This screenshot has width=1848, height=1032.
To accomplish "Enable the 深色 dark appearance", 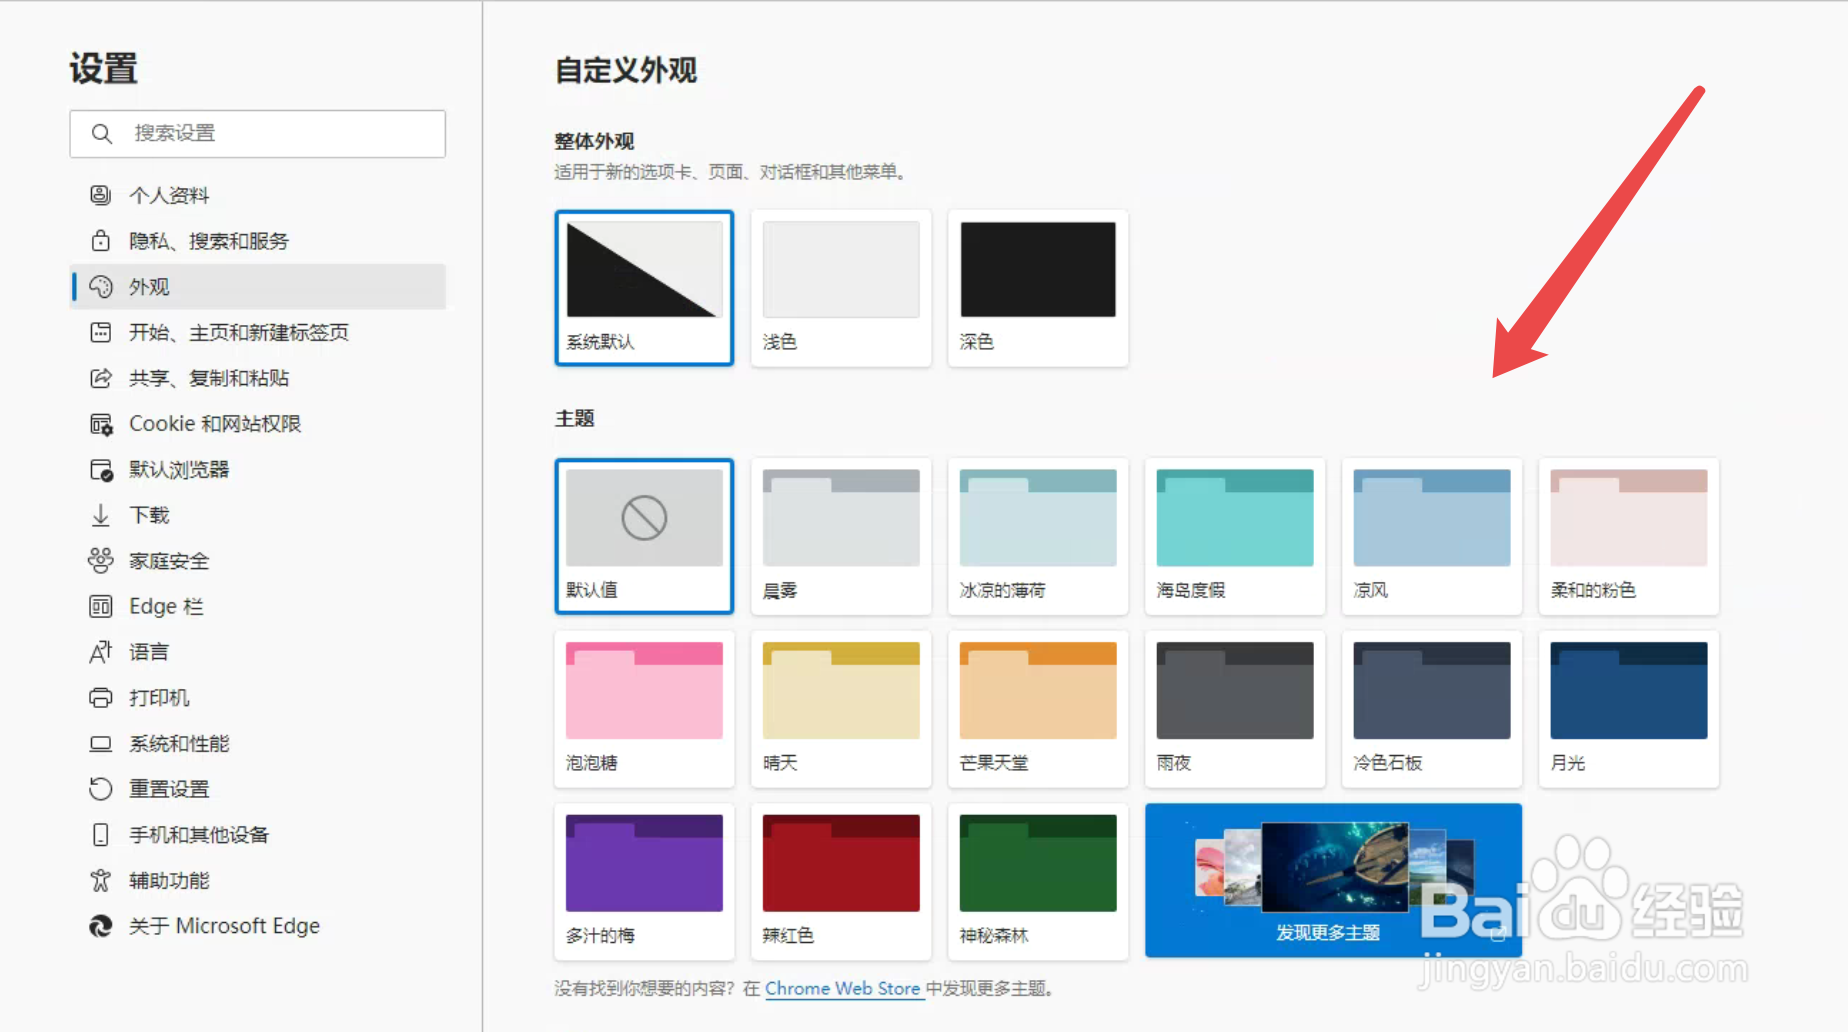I will [1037, 288].
